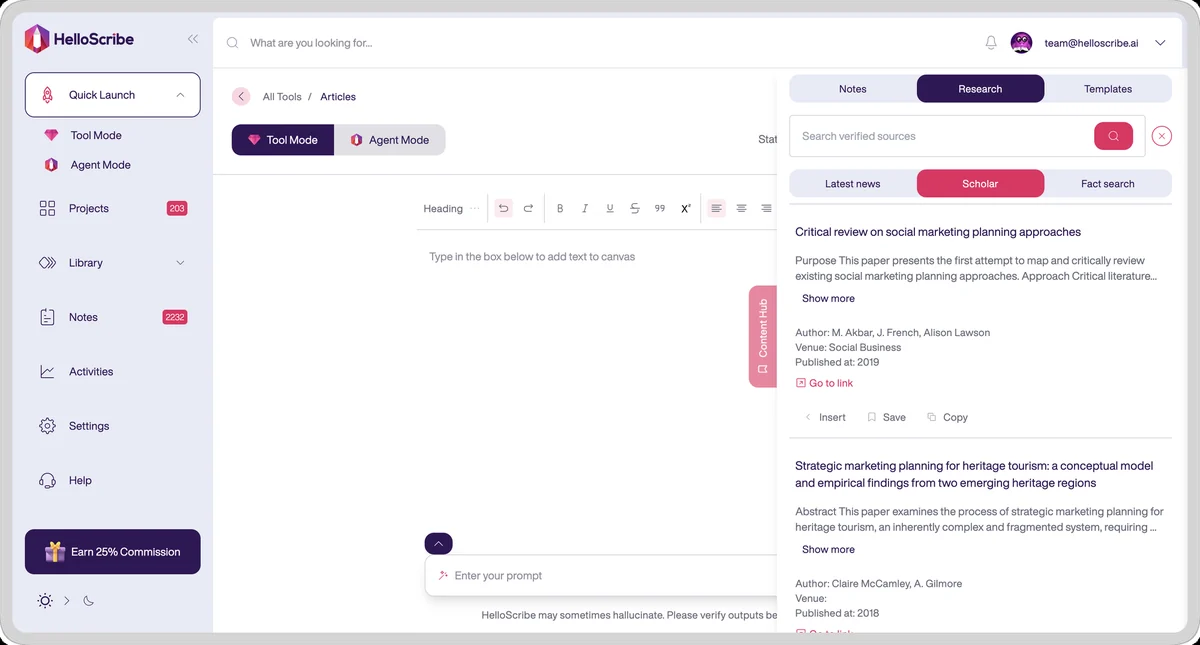Open All Tools breadcrumb link

(282, 97)
